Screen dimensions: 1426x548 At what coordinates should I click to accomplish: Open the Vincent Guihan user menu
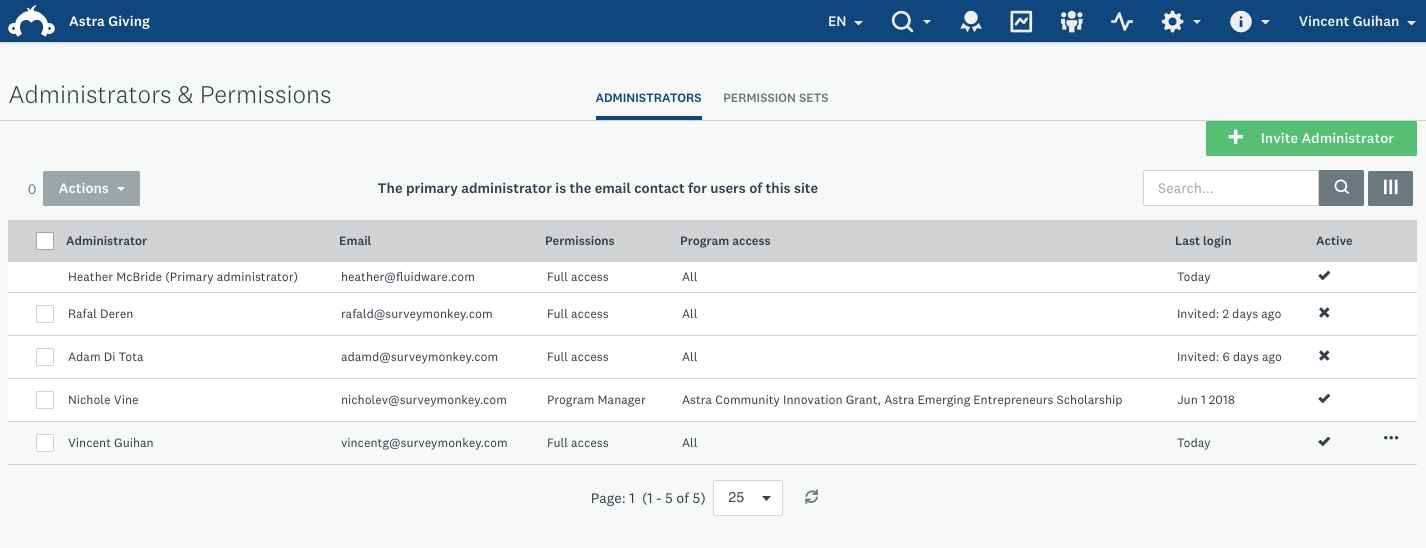1356,22
